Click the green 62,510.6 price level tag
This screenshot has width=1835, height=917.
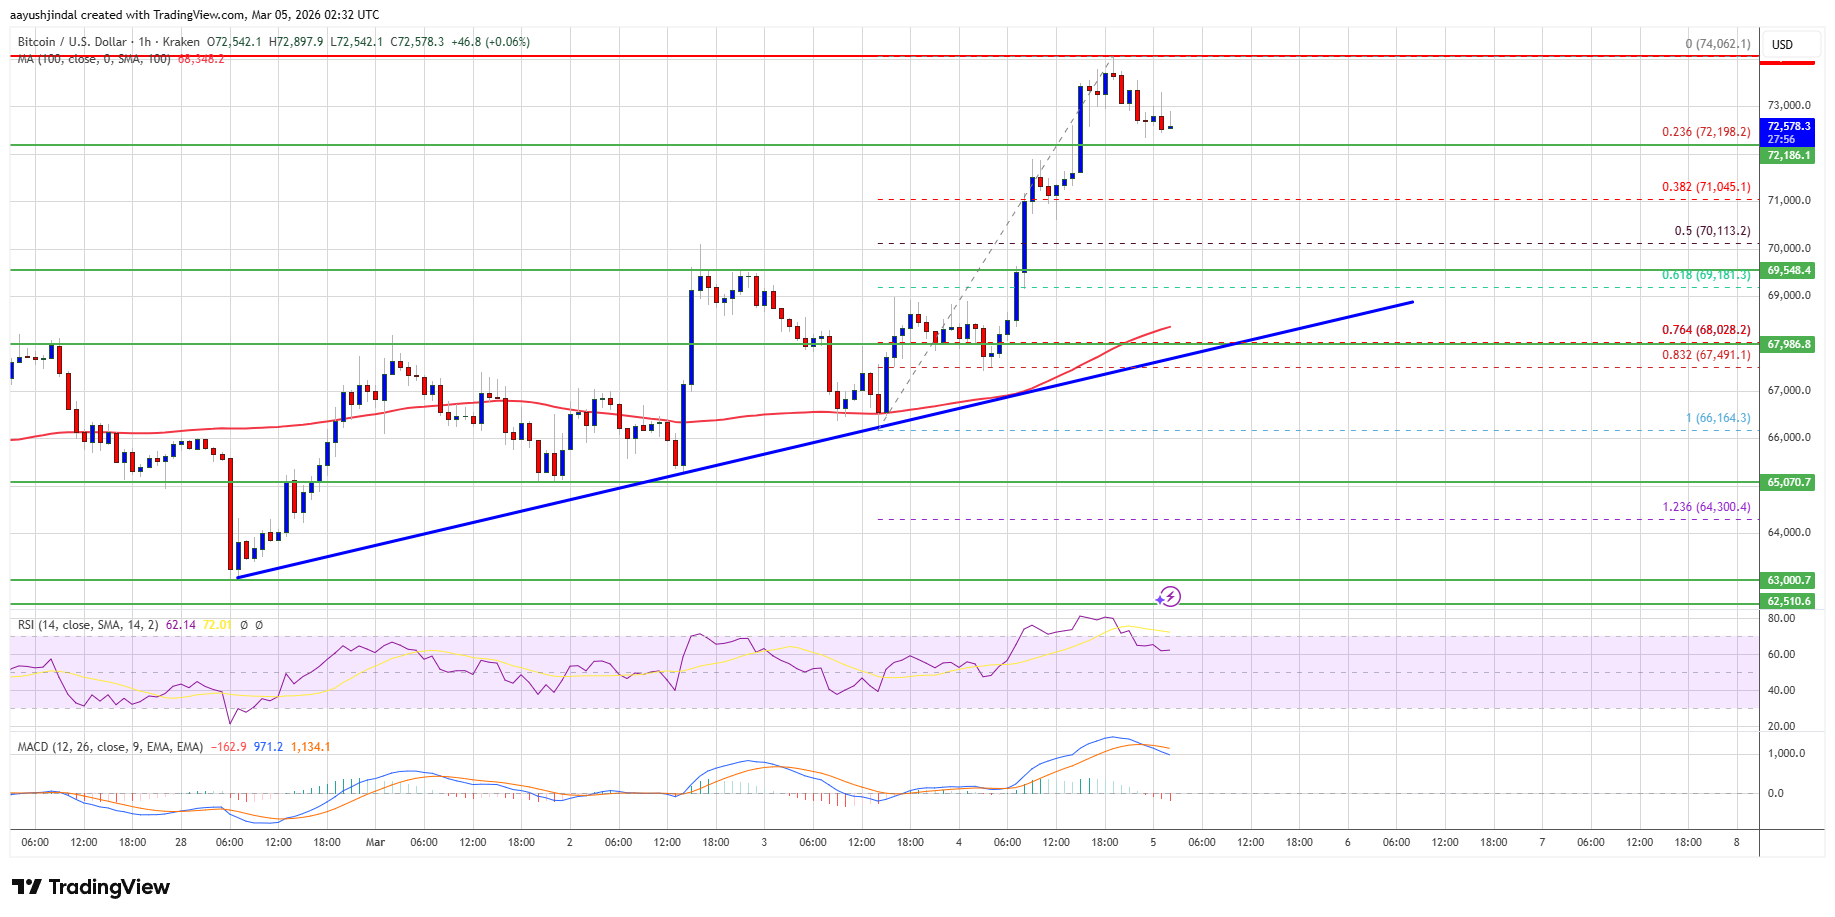(x=1788, y=602)
